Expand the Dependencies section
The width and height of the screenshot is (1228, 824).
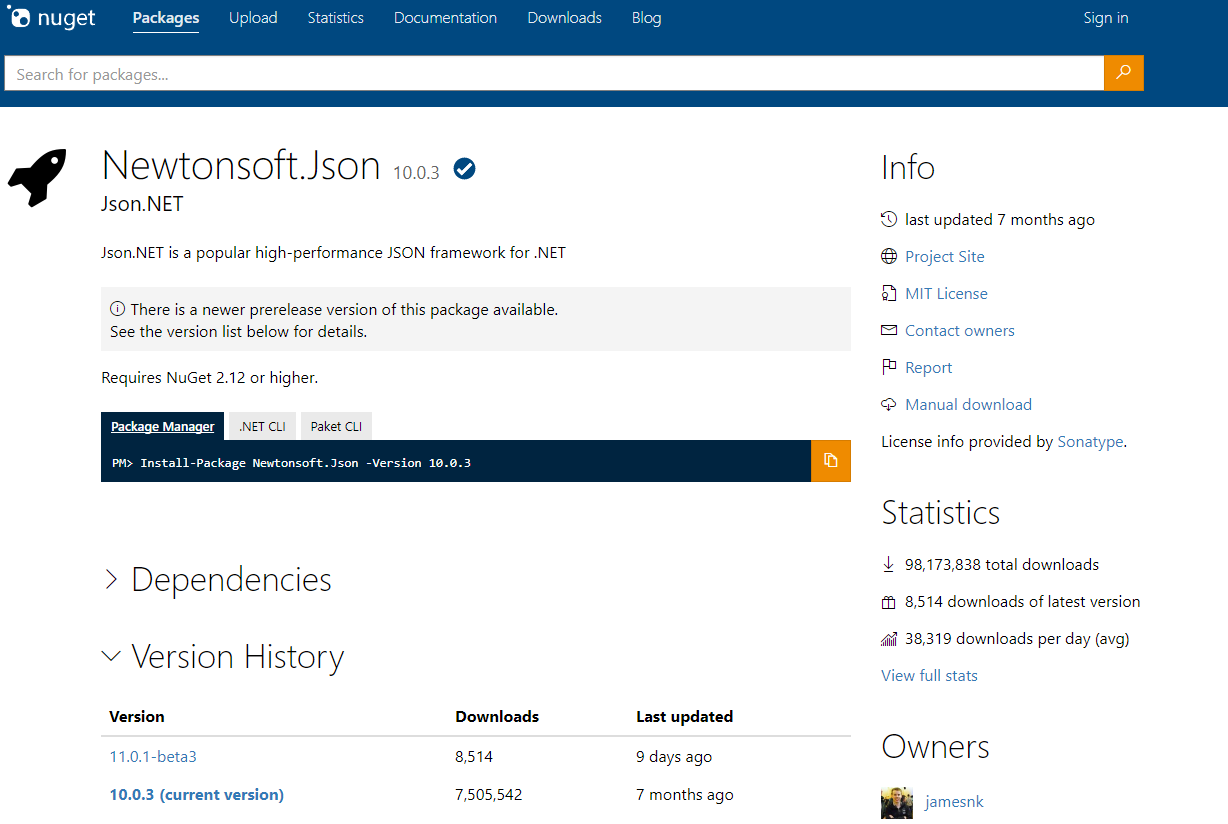(x=218, y=579)
